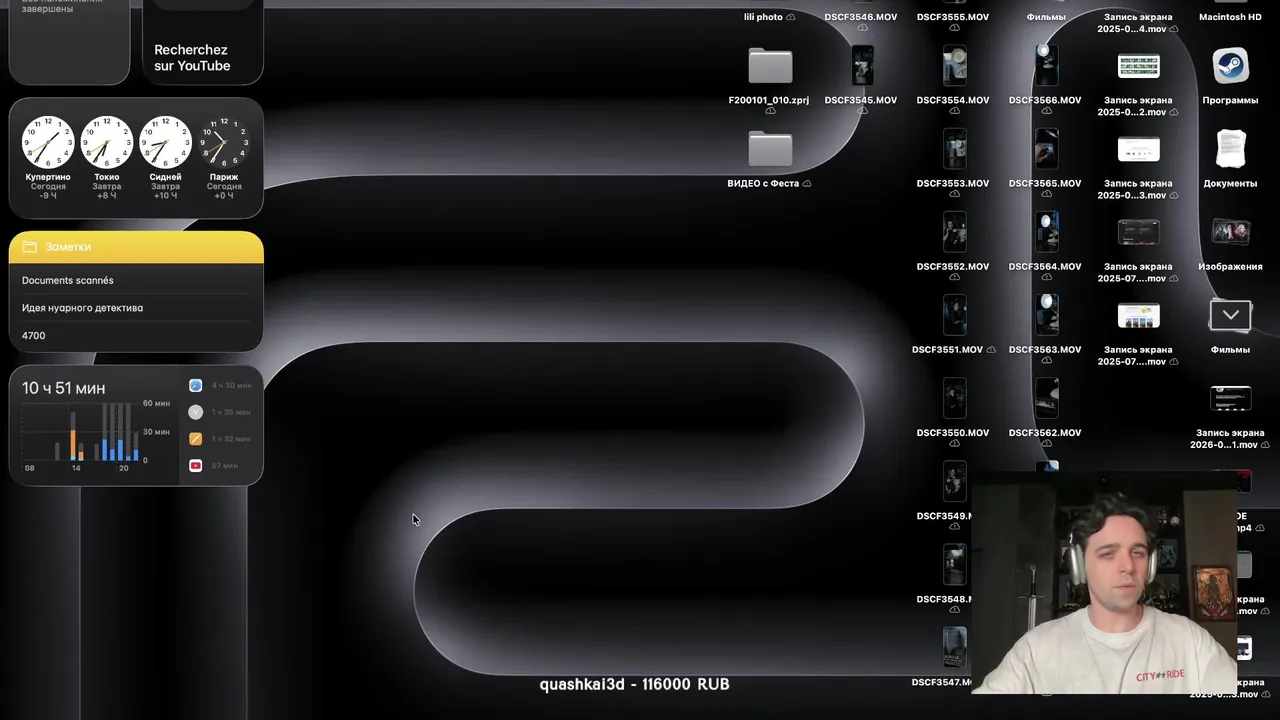
Task: Select the DSCF3553.MOV video file
Action: [x=954, y=150]
